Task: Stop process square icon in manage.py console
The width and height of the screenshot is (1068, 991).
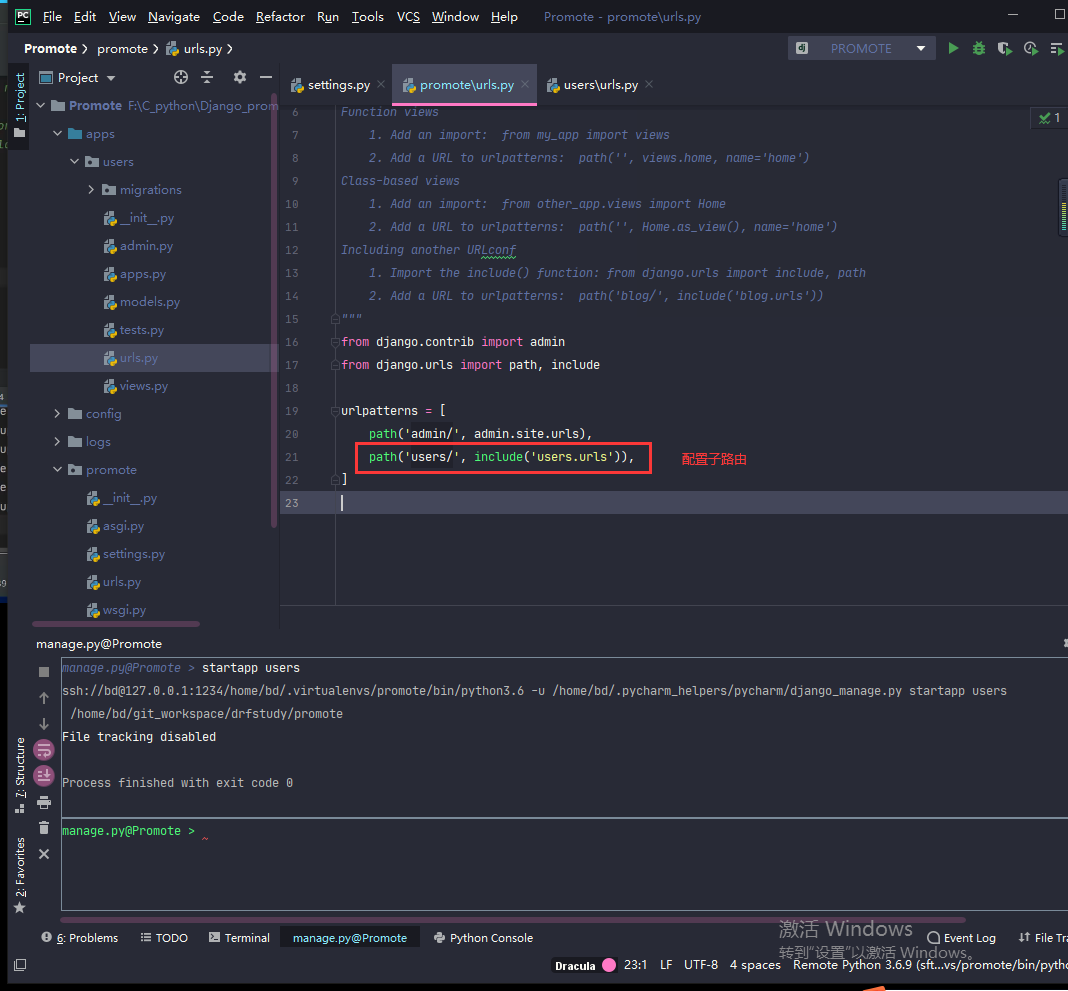Action: pyautogui.click(x=44, y=672)
